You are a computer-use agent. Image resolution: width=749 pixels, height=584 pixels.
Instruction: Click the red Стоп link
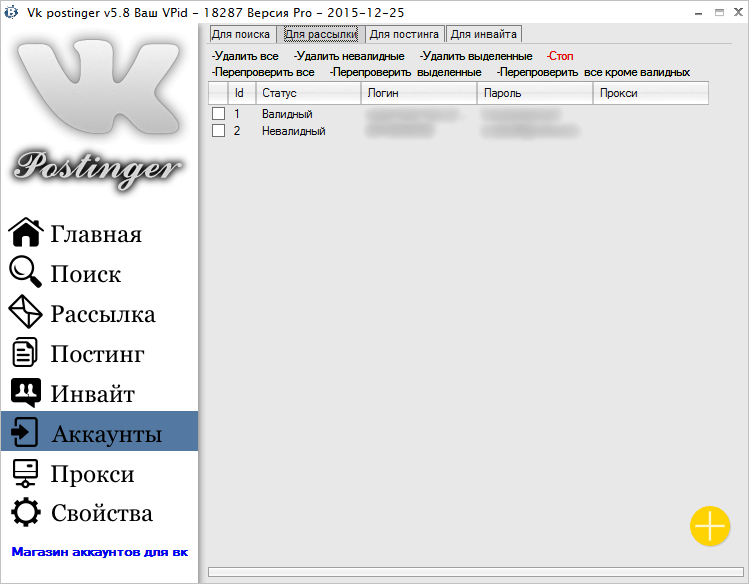point(560,56)
